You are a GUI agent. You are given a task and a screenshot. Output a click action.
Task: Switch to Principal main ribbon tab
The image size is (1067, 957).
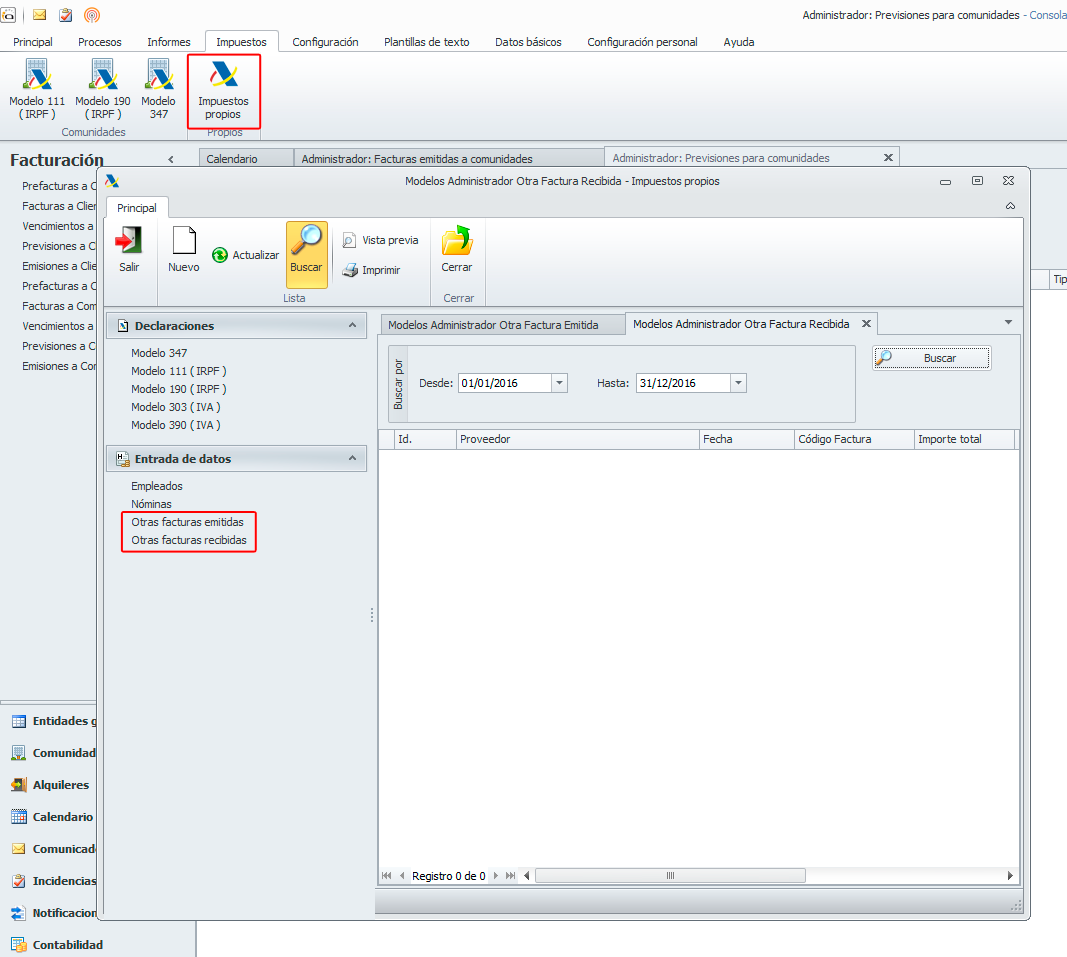33,42
